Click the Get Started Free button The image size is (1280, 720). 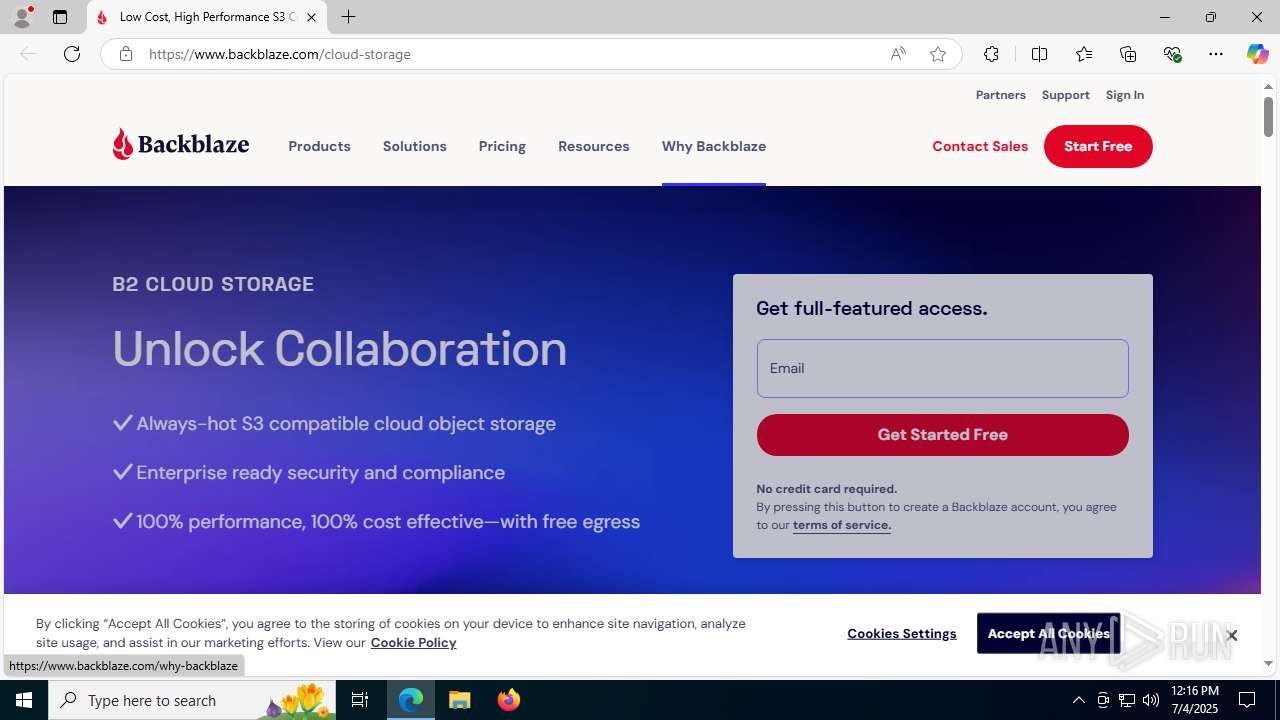pos(942,435)
